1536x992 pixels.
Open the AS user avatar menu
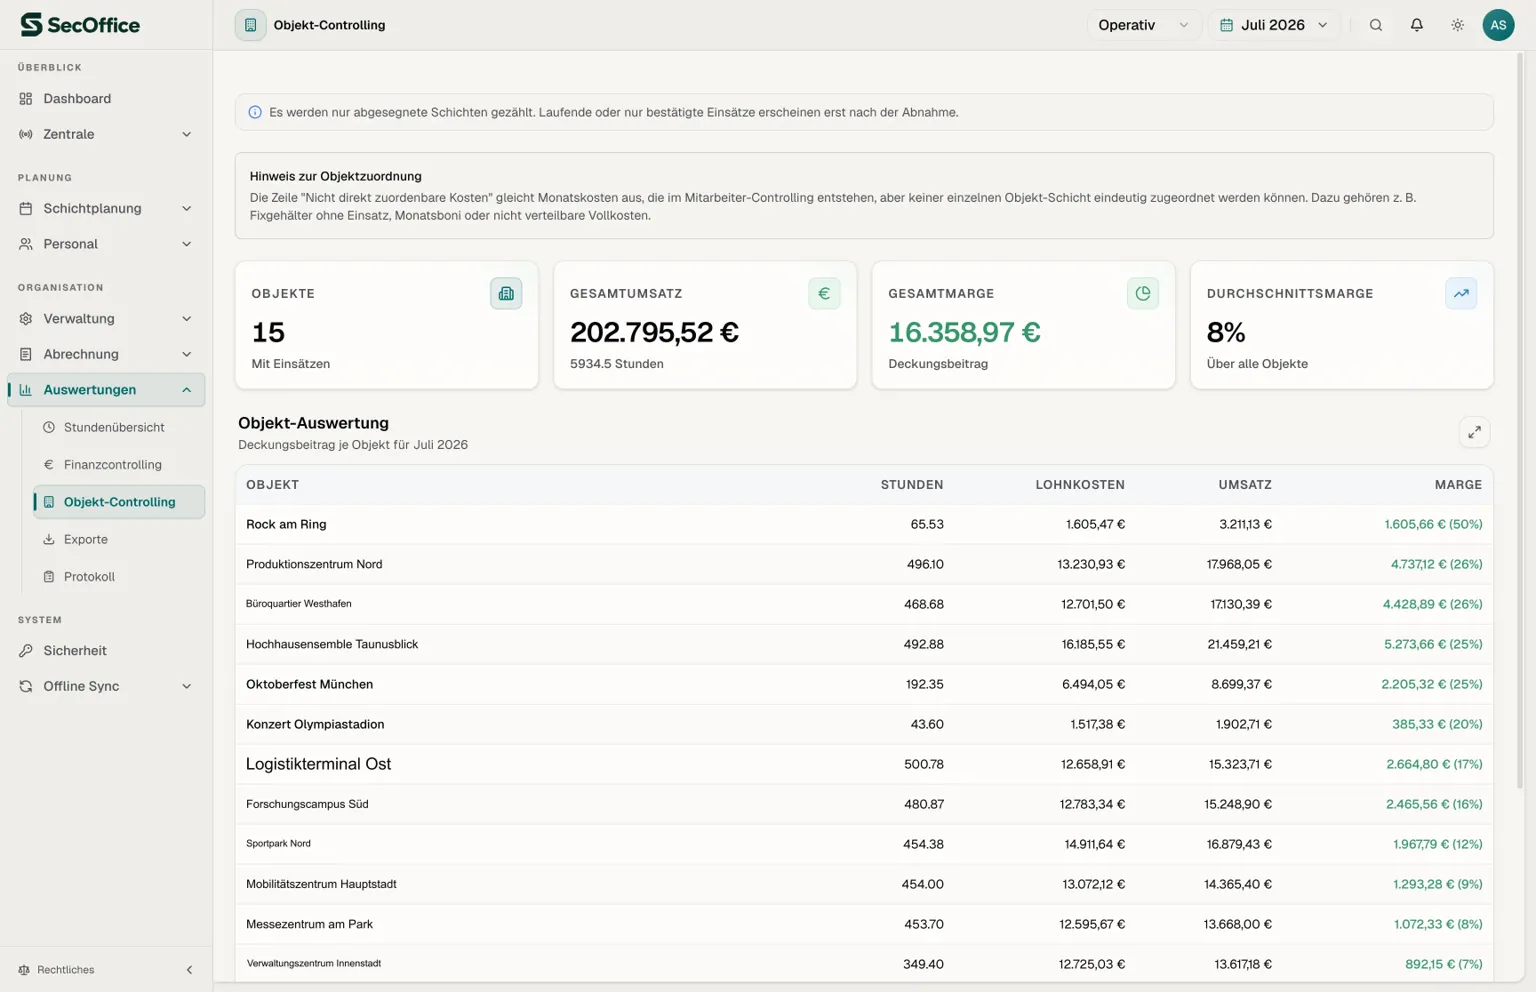coord(1498,25)
